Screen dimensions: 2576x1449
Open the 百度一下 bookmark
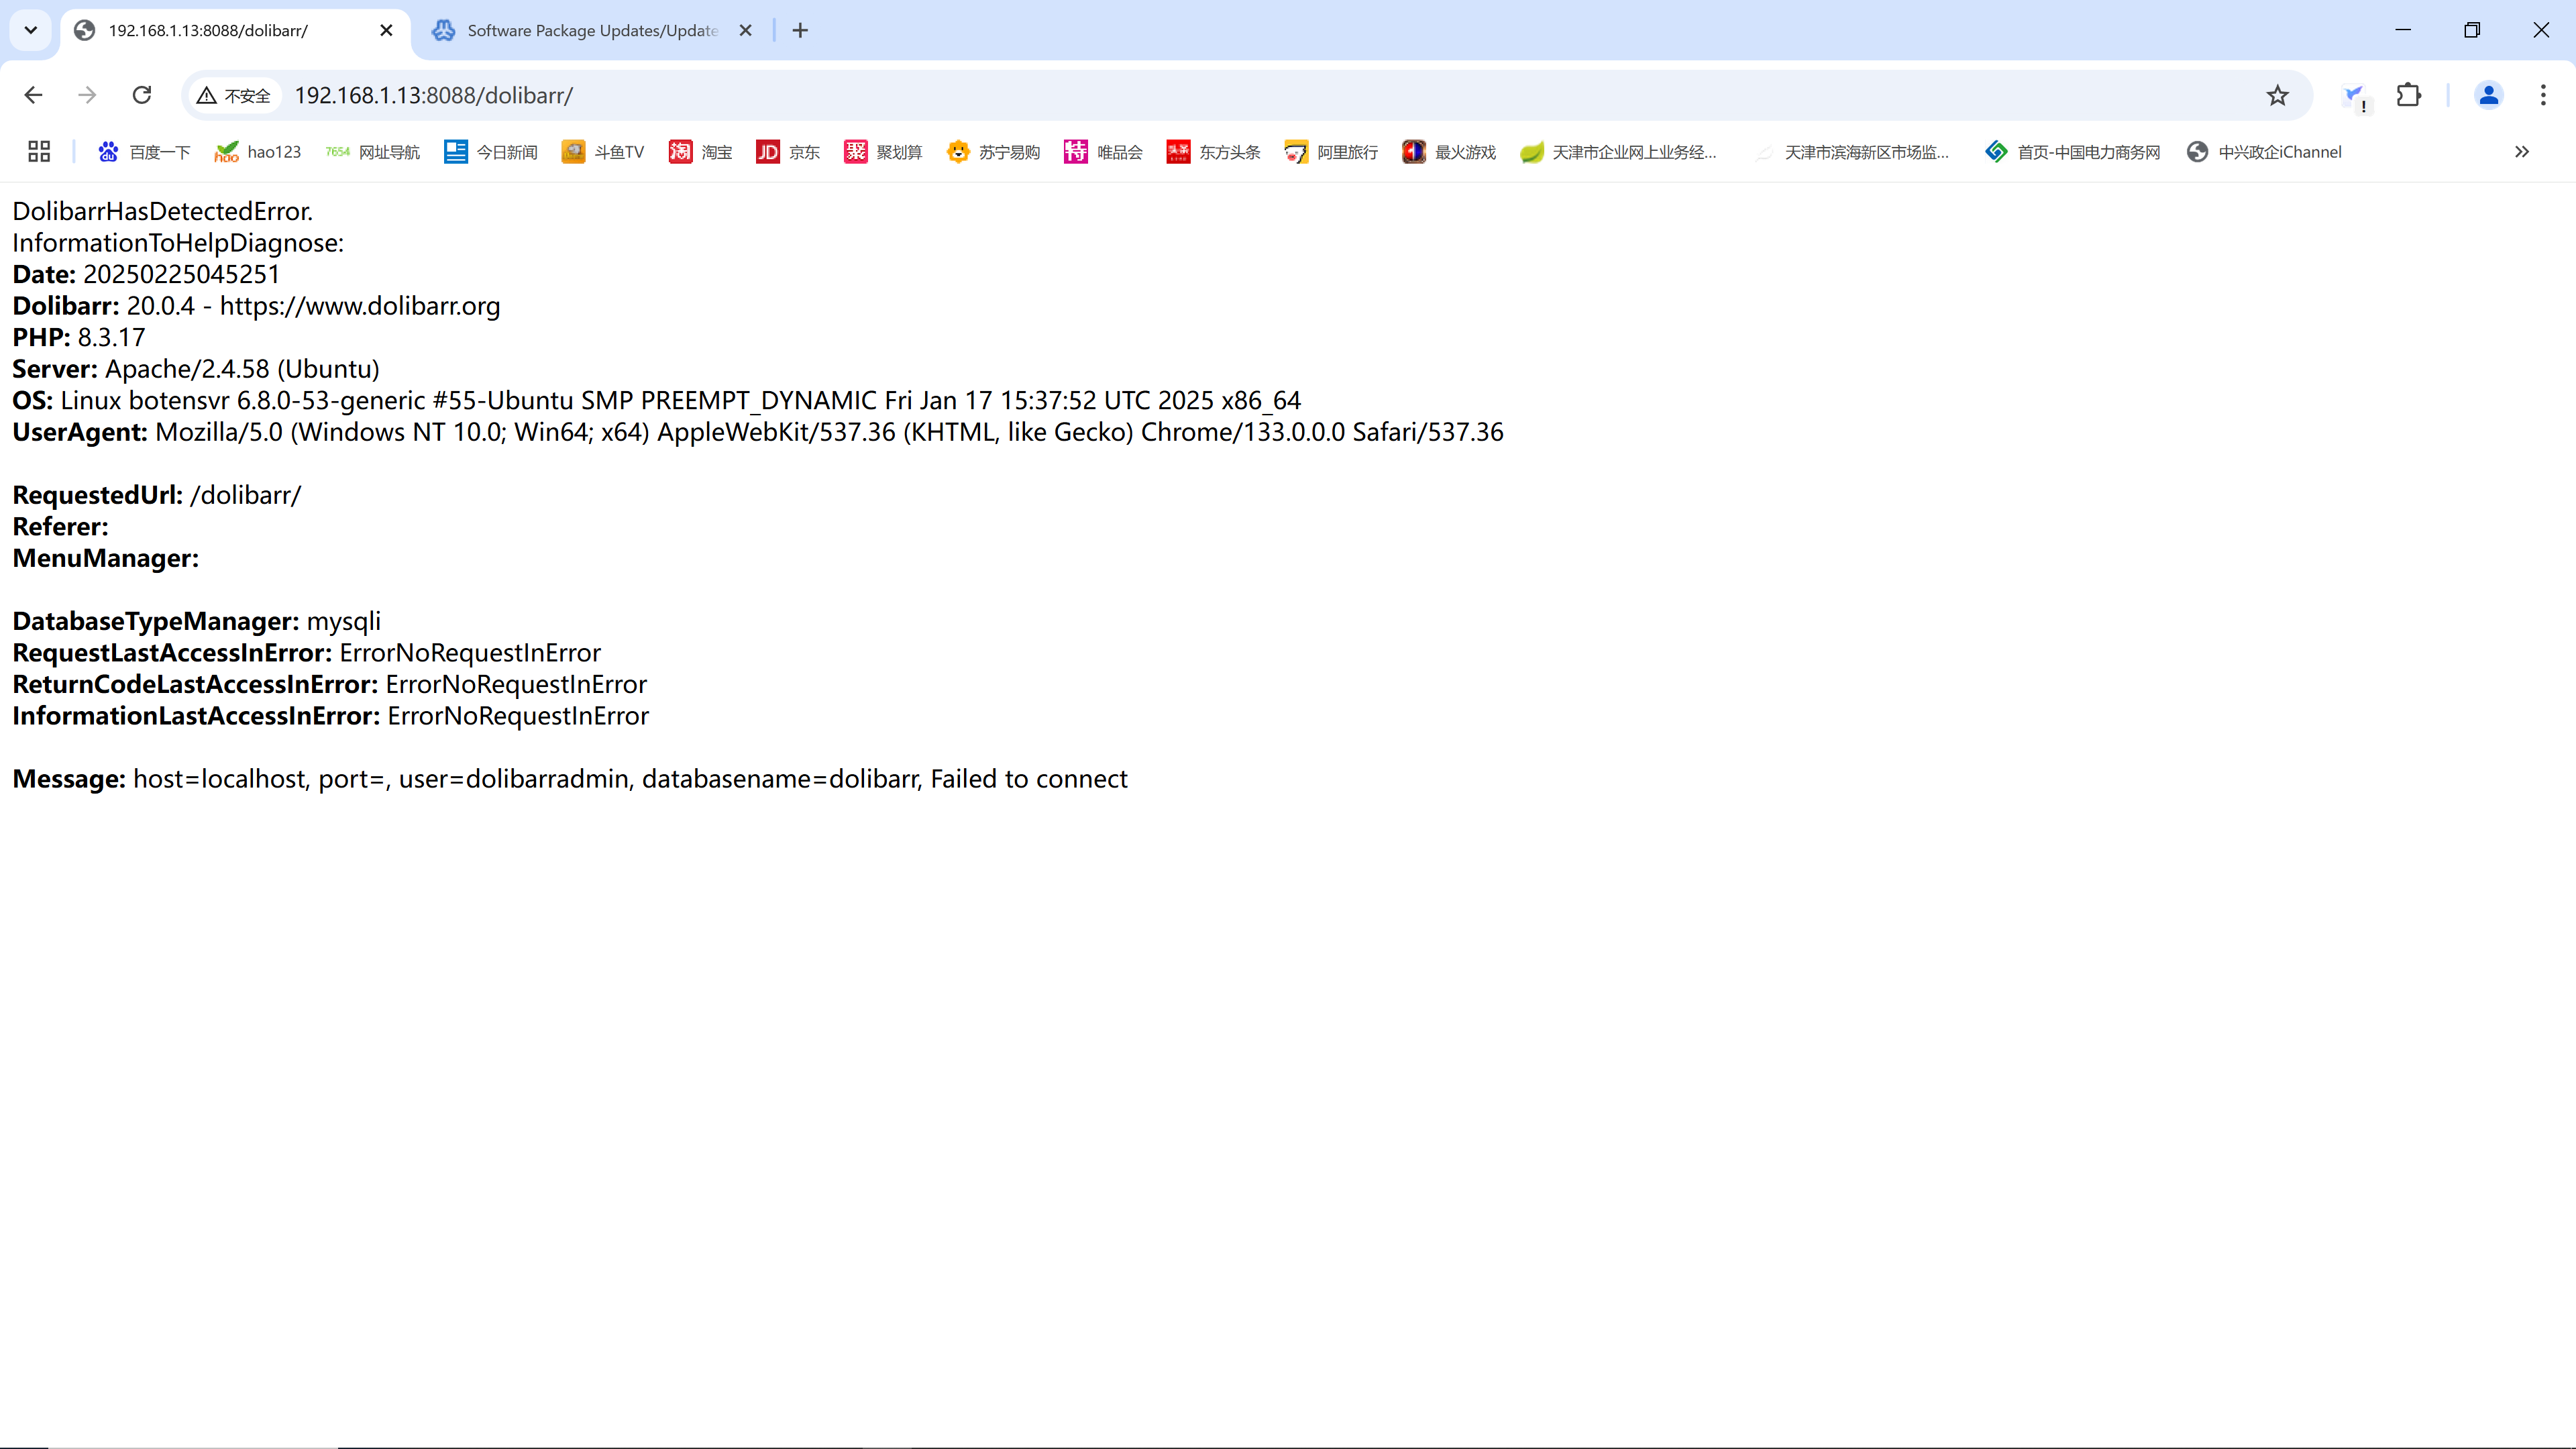click(144, 152)
